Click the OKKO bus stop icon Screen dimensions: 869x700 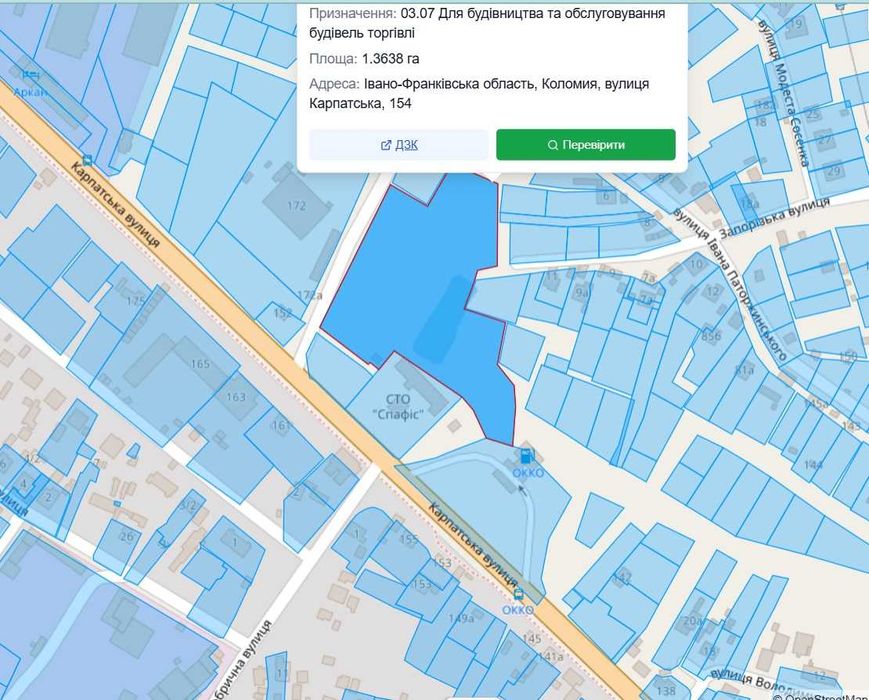pyautogui.click(x=518, y=595)
